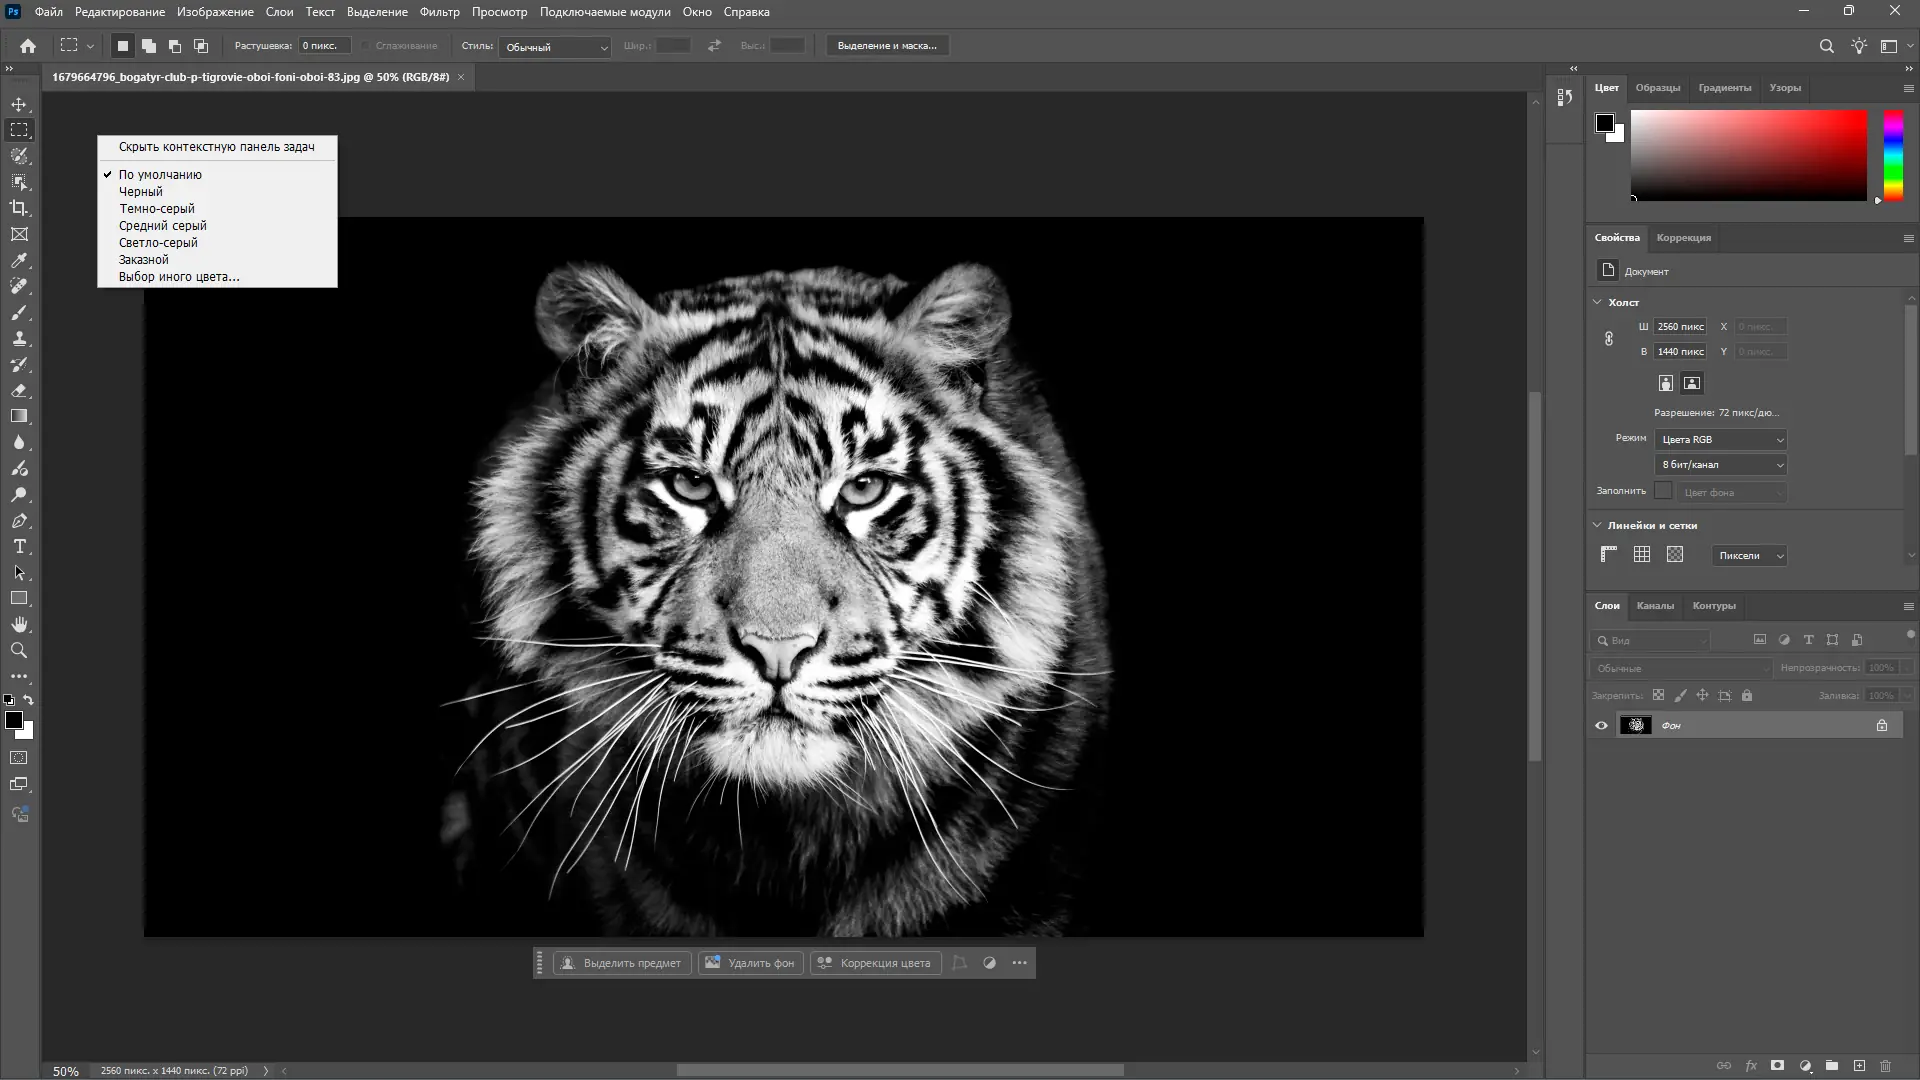
Task: Click the foreground color swatch in Цвет panel
Action: (1604, 123)
